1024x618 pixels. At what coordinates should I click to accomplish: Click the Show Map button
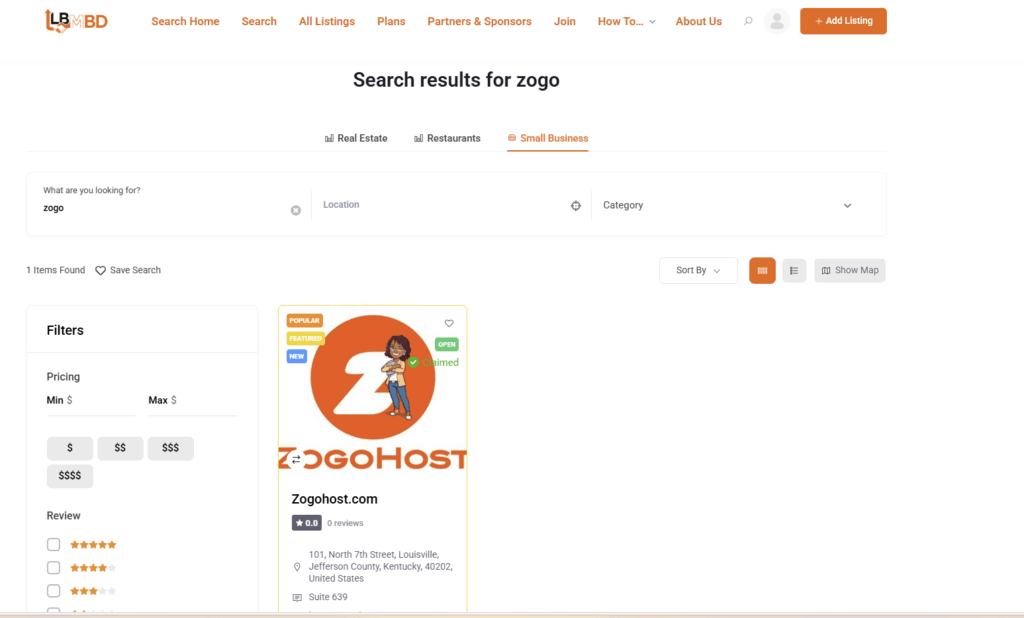(850, 270)
